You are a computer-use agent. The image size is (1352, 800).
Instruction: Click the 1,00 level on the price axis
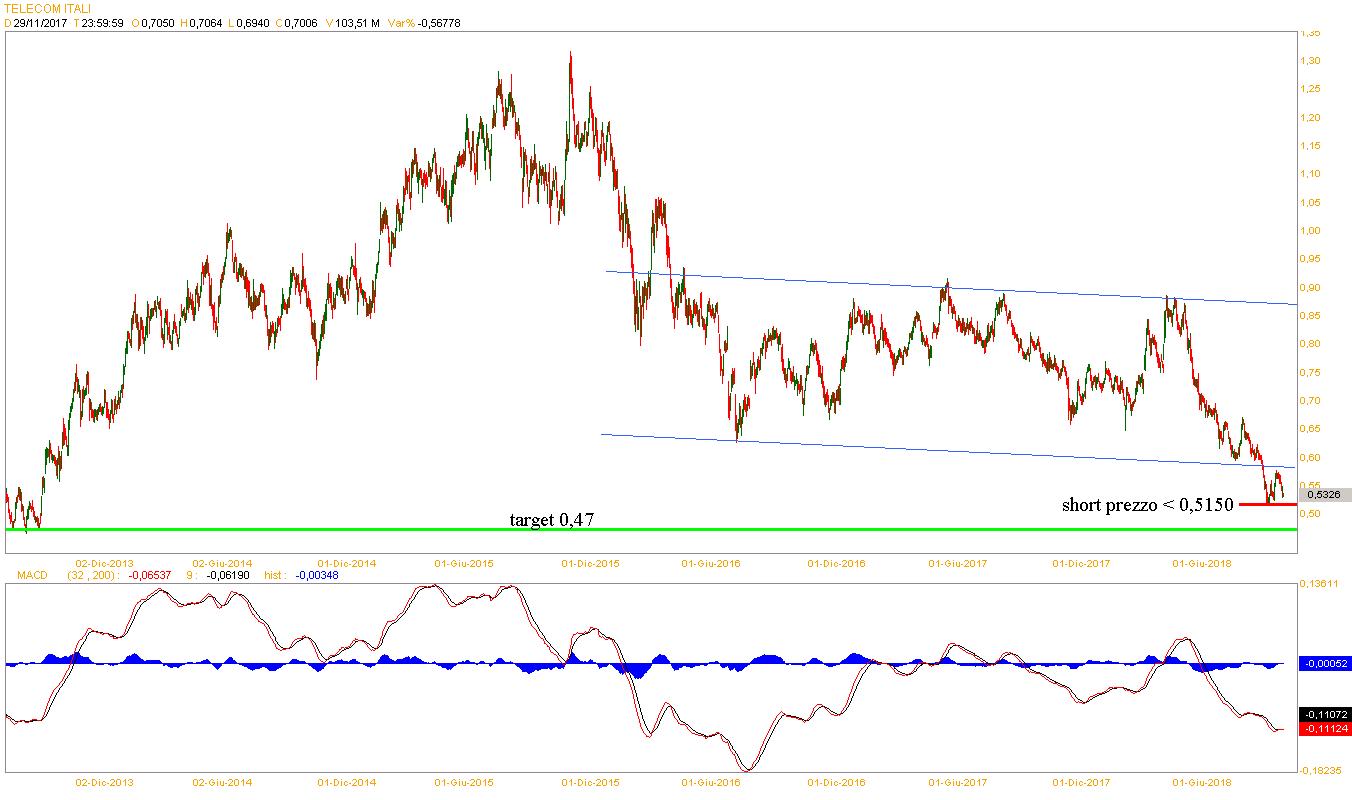(1310, 231)
